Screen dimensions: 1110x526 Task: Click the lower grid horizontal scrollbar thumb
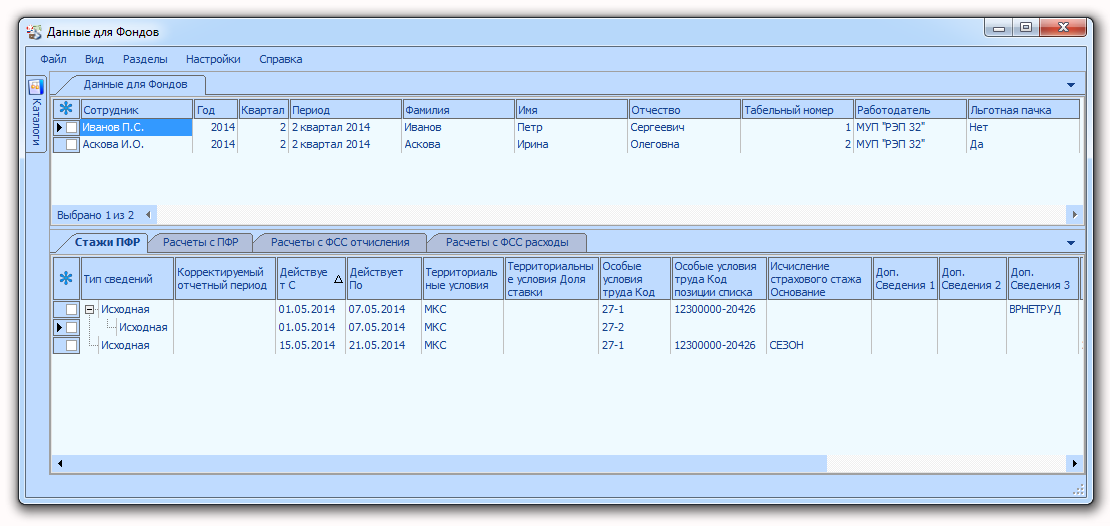pyautogui.click(x=446, y=463)
